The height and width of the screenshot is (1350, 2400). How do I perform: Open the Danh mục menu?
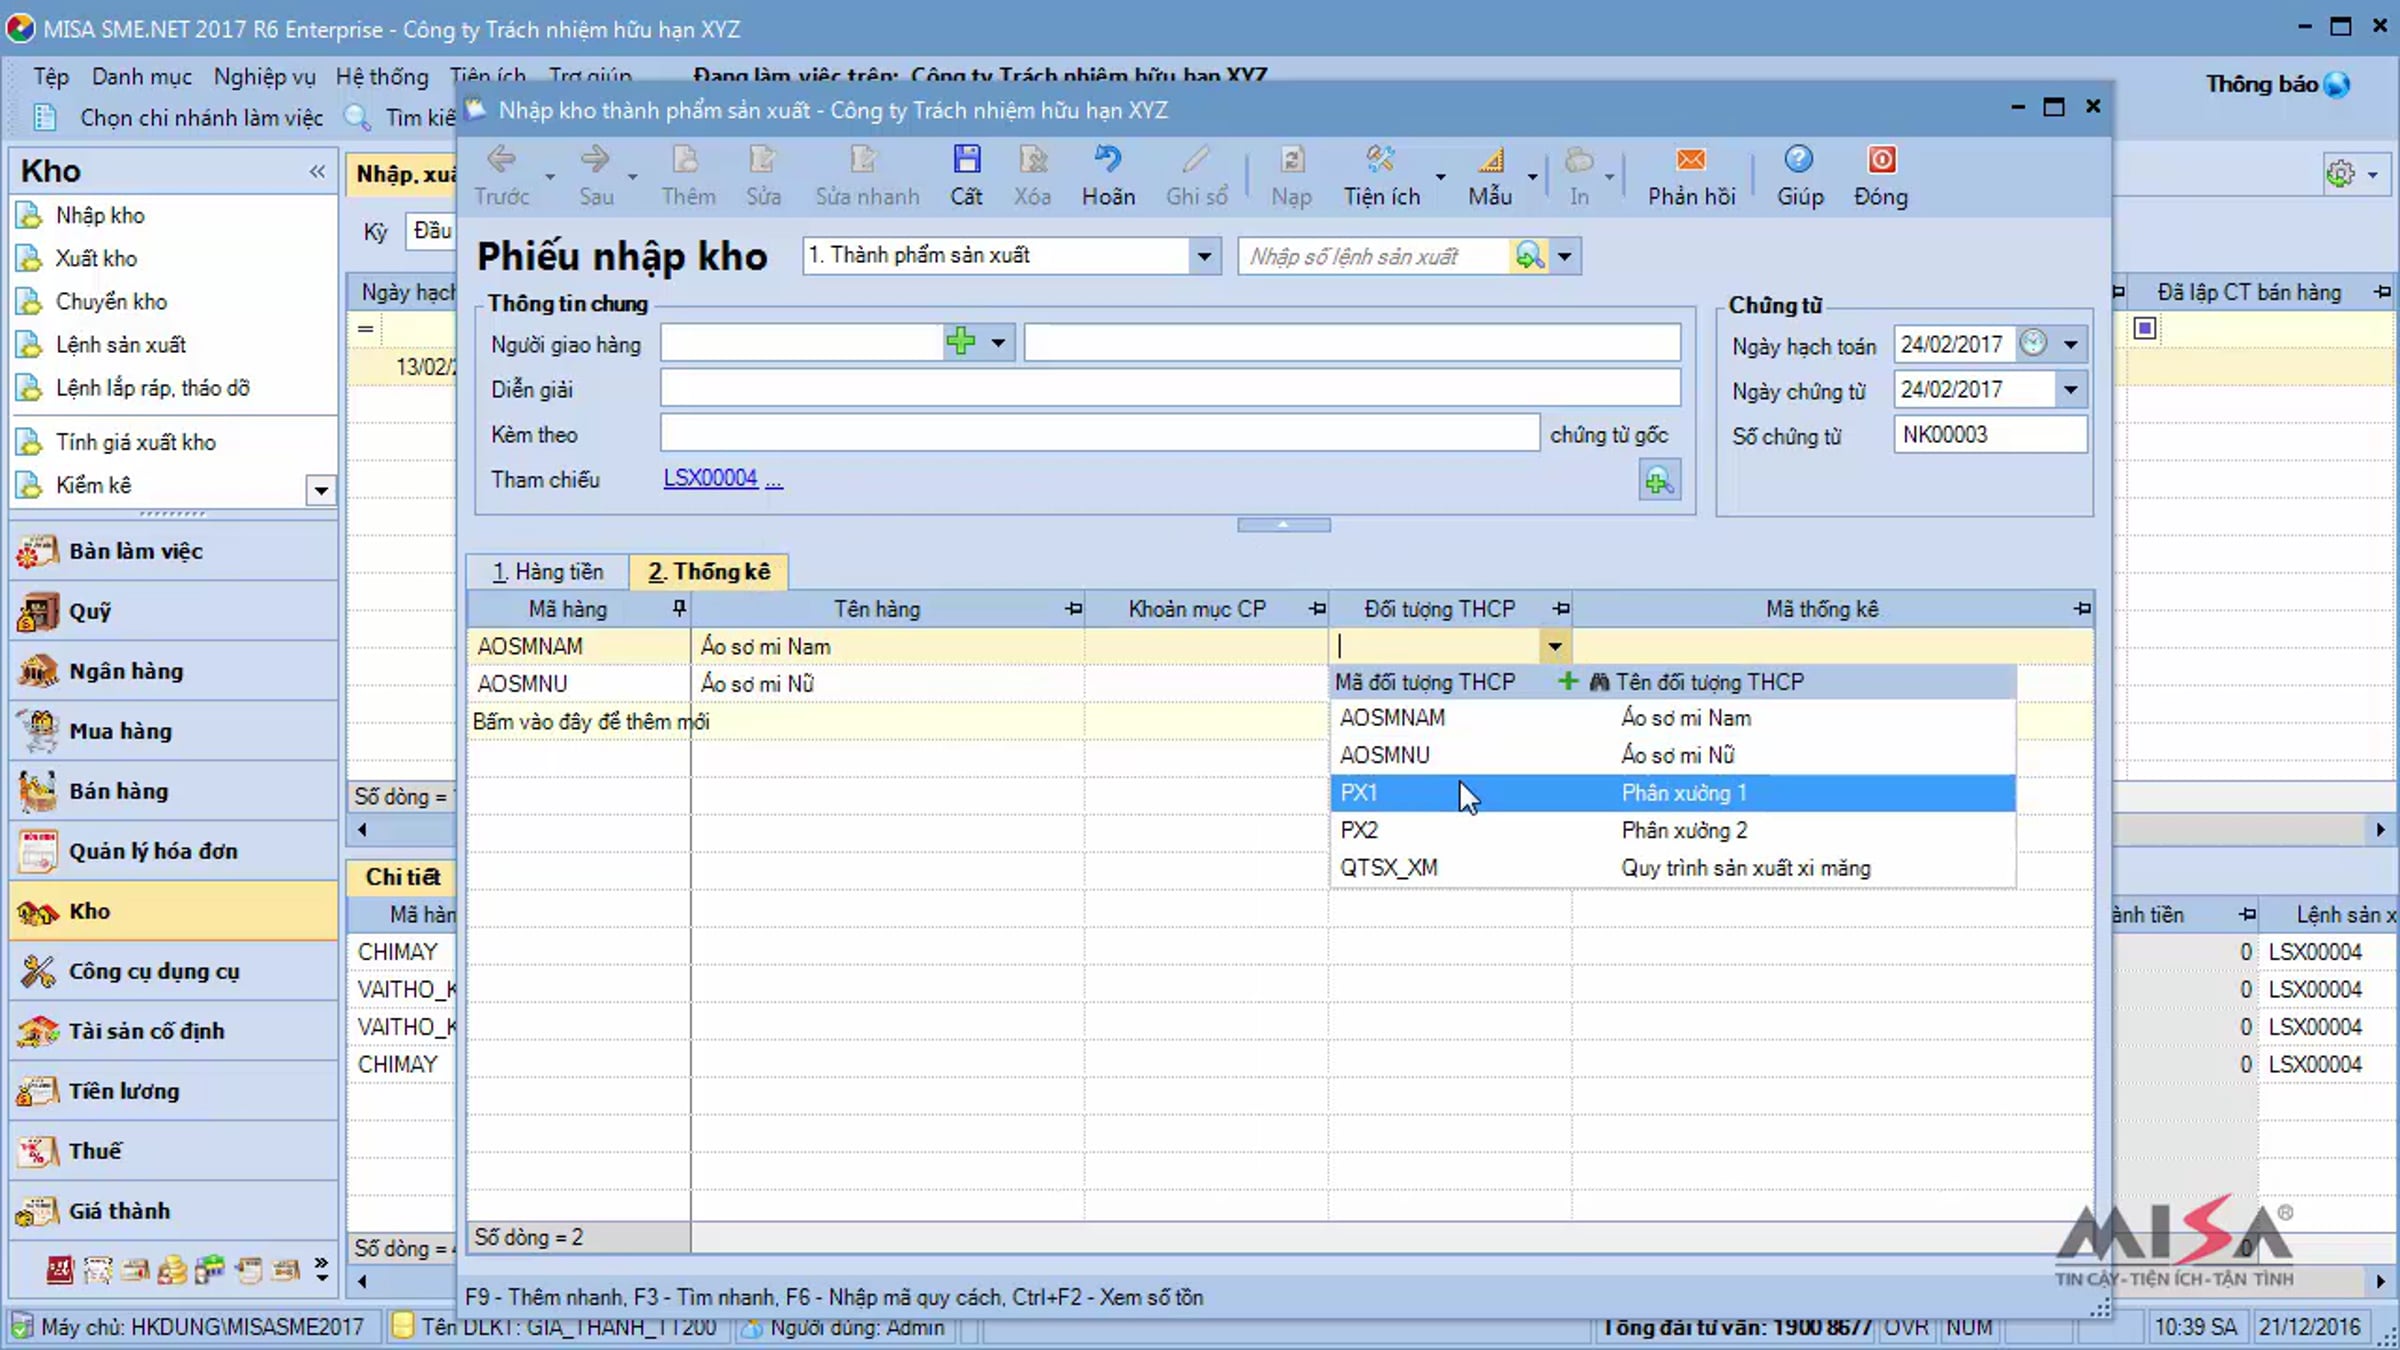(141, 77)
